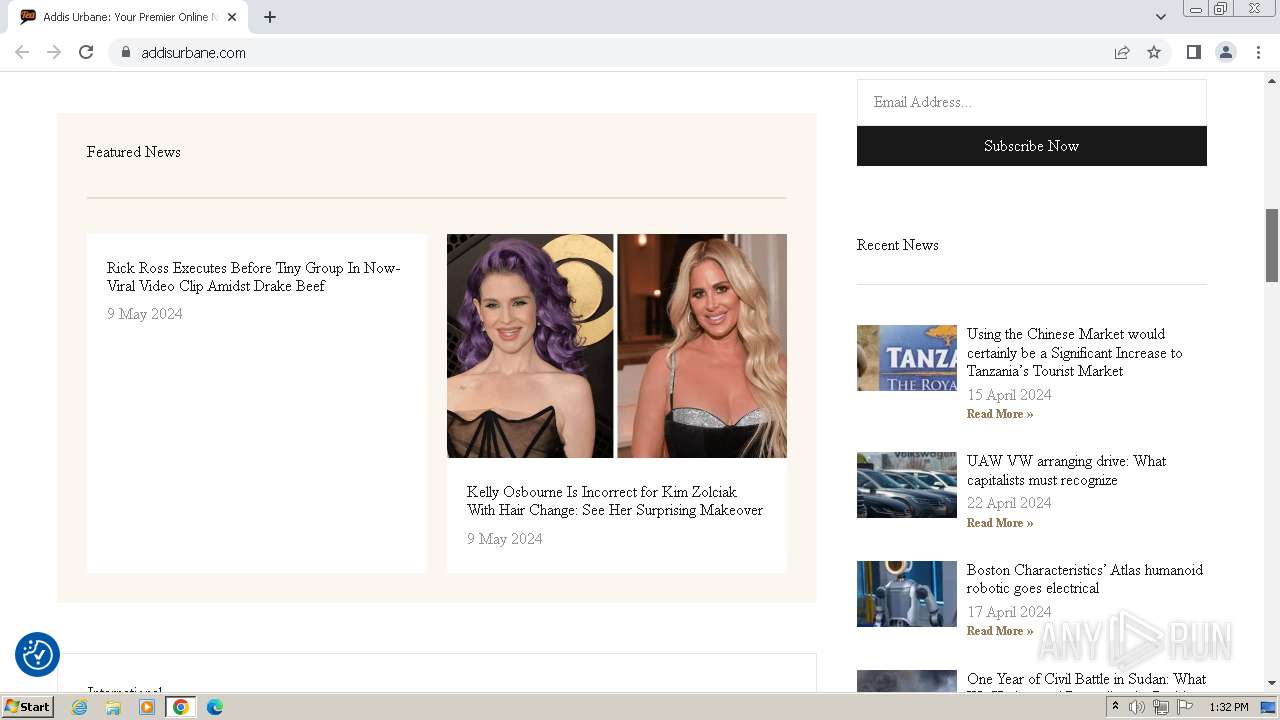Click the Volkswagen cars thumbnail
The height and width of the screenshot is (720, 1280).
pyautogui.click(x=906, y=485)
